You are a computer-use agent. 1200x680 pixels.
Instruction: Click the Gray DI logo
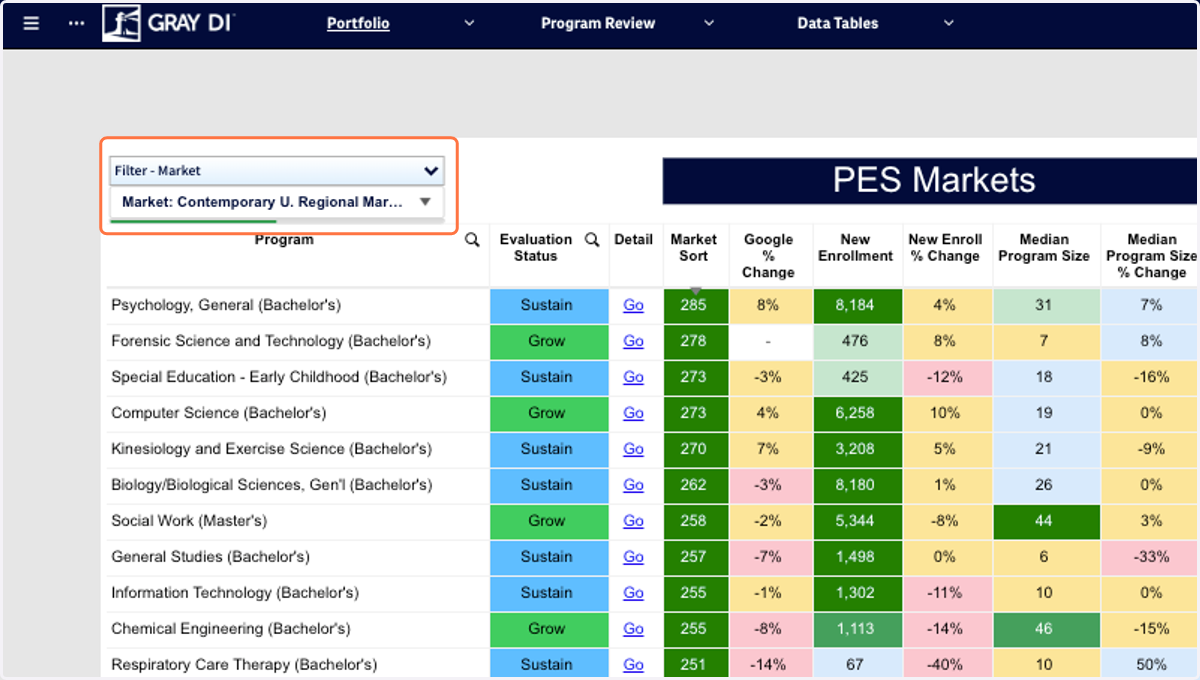(168, 23)
